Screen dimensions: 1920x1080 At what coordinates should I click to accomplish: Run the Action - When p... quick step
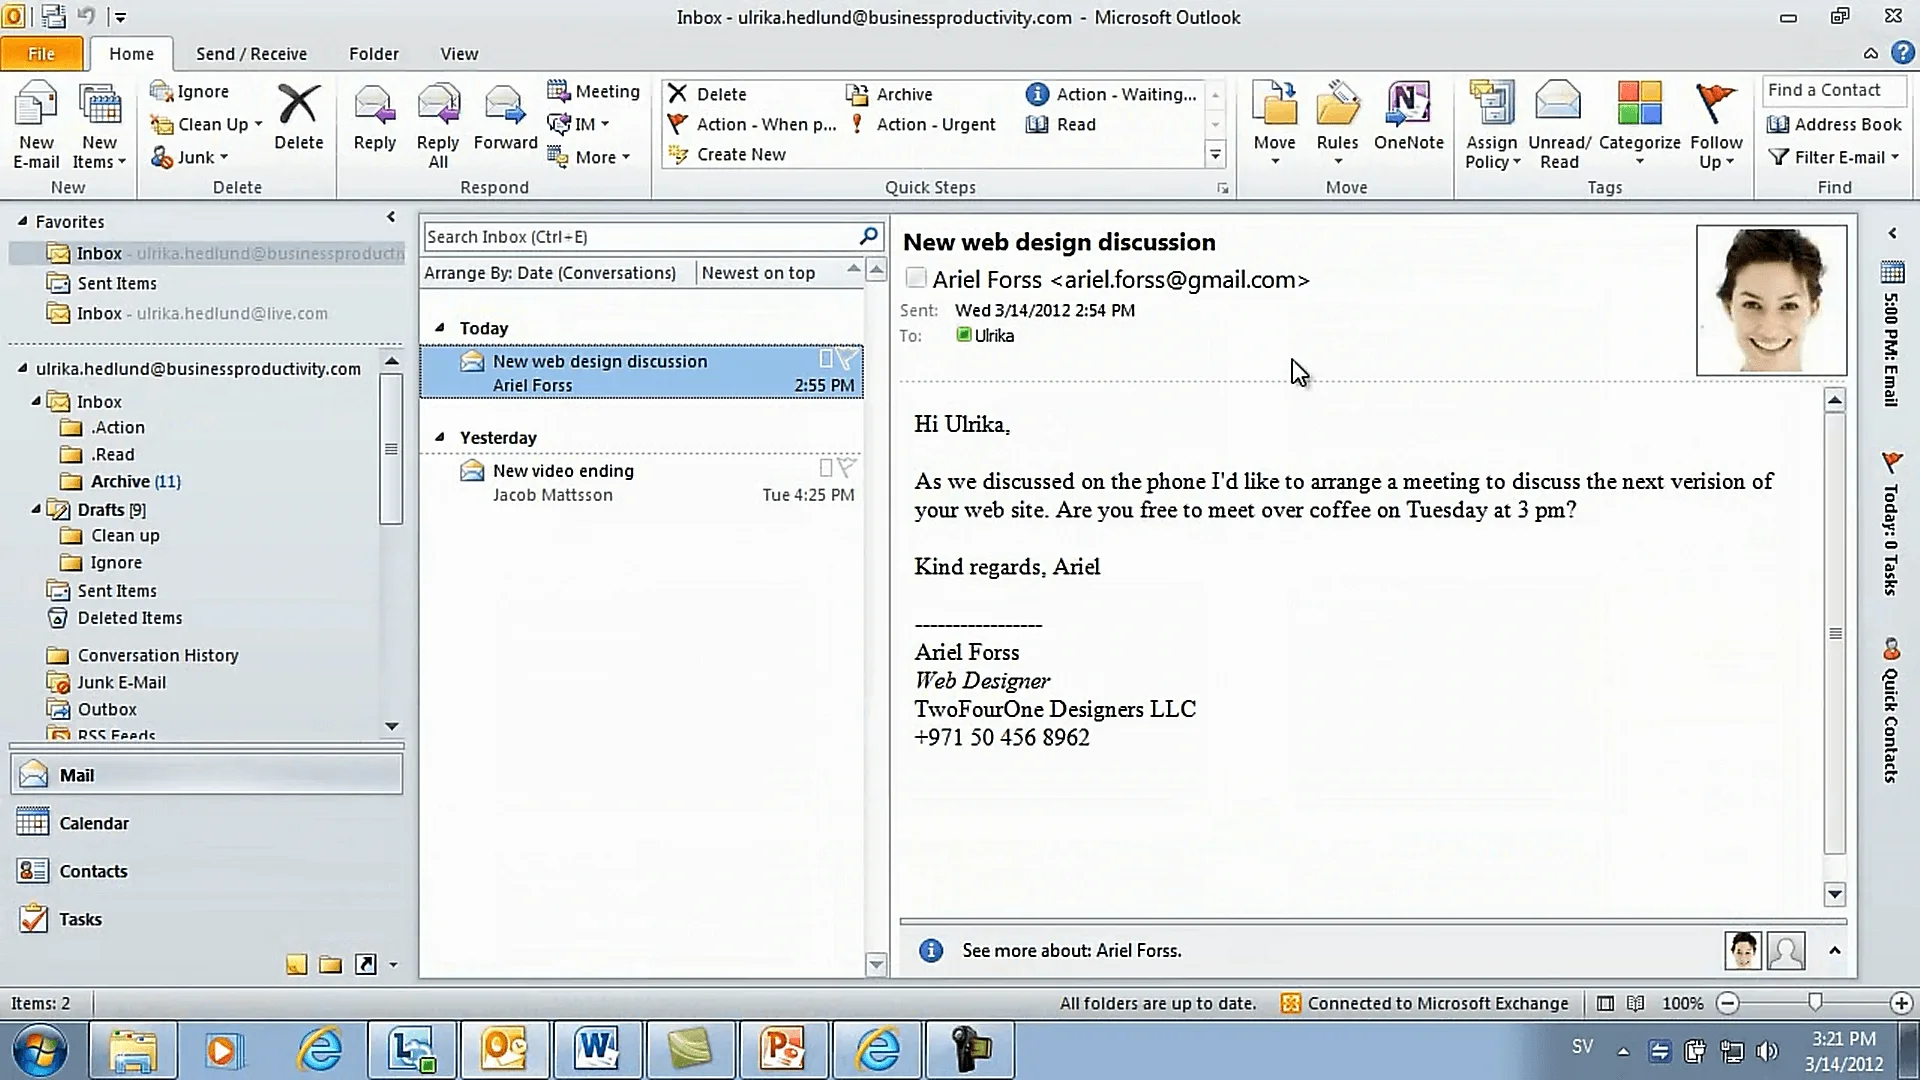(x=752, y=124)
